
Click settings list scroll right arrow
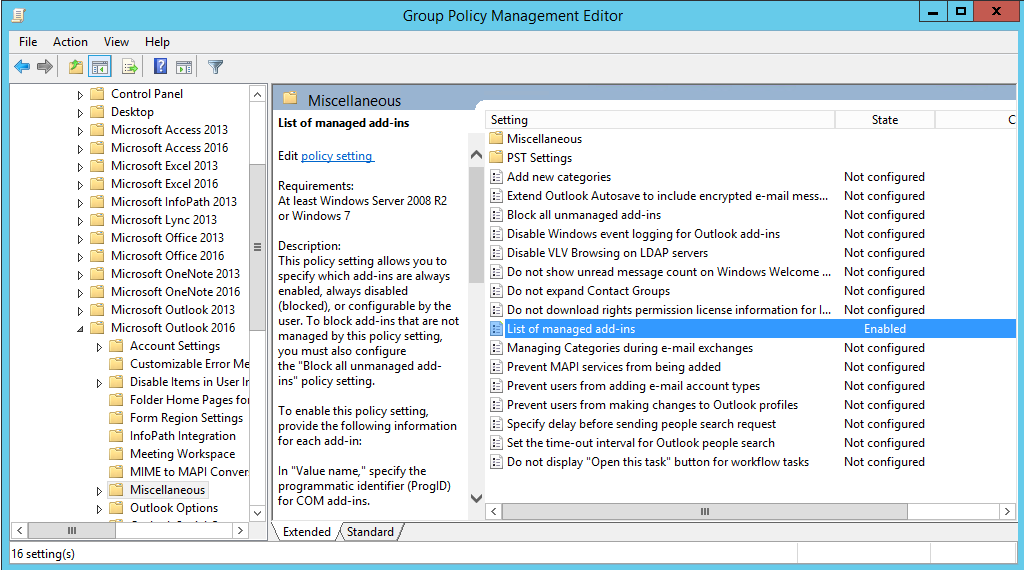[x=1007, y=511]
